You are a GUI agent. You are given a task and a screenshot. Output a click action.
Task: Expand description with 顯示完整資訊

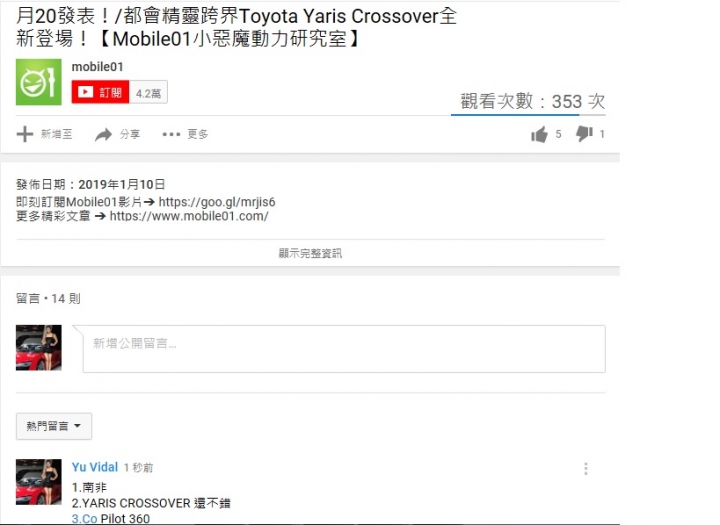310,253
